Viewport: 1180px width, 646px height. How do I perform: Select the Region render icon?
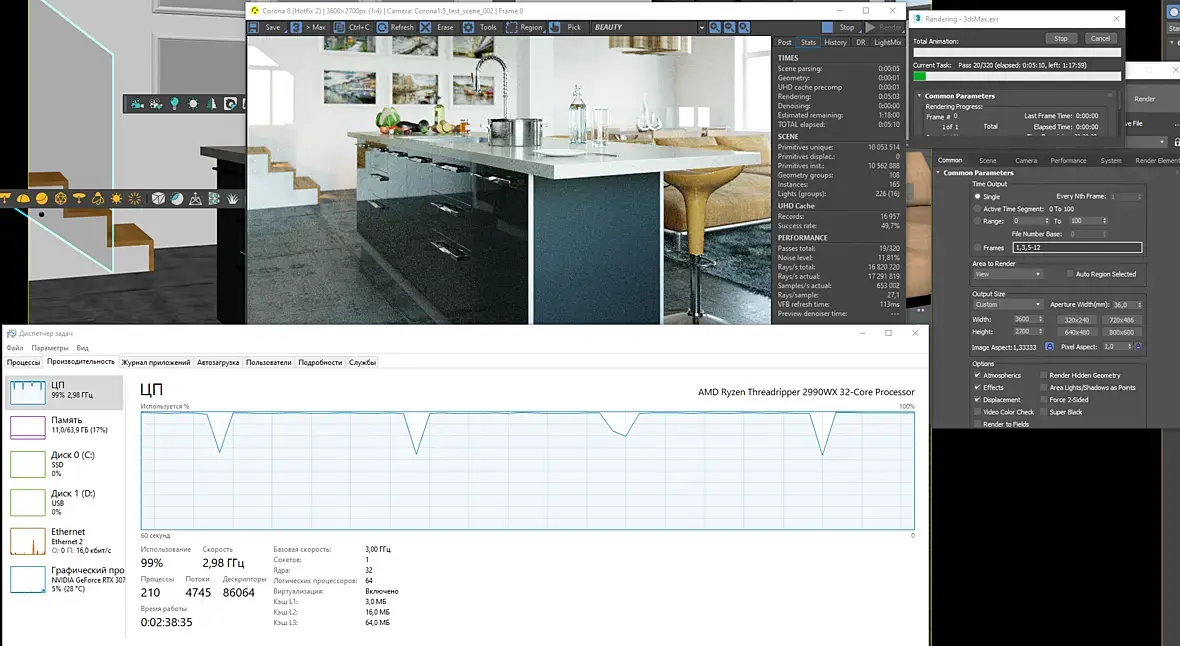(511, 27)
